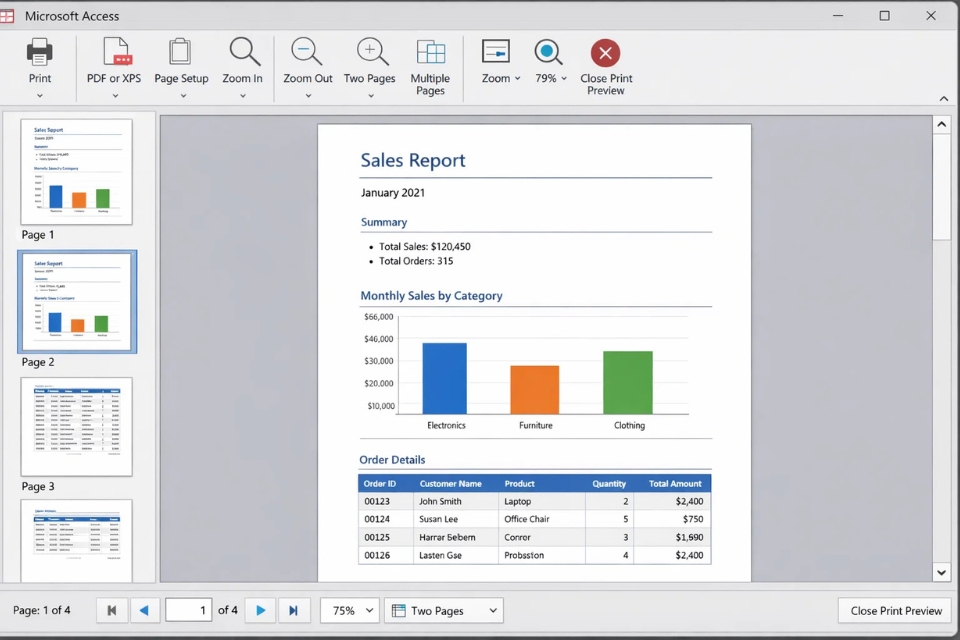Export using the PDF or XPS icon
The width and height of the screenshot is (960, 640).
coord(116,52)
